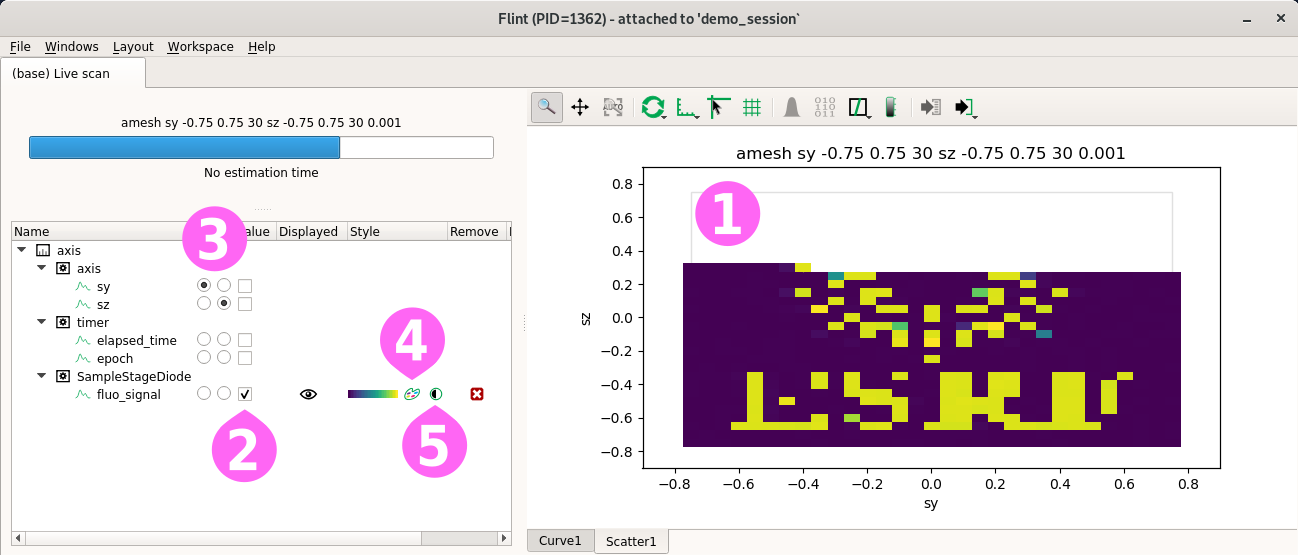
Task: Click the device icon beside timer
Action: [62, 323]
